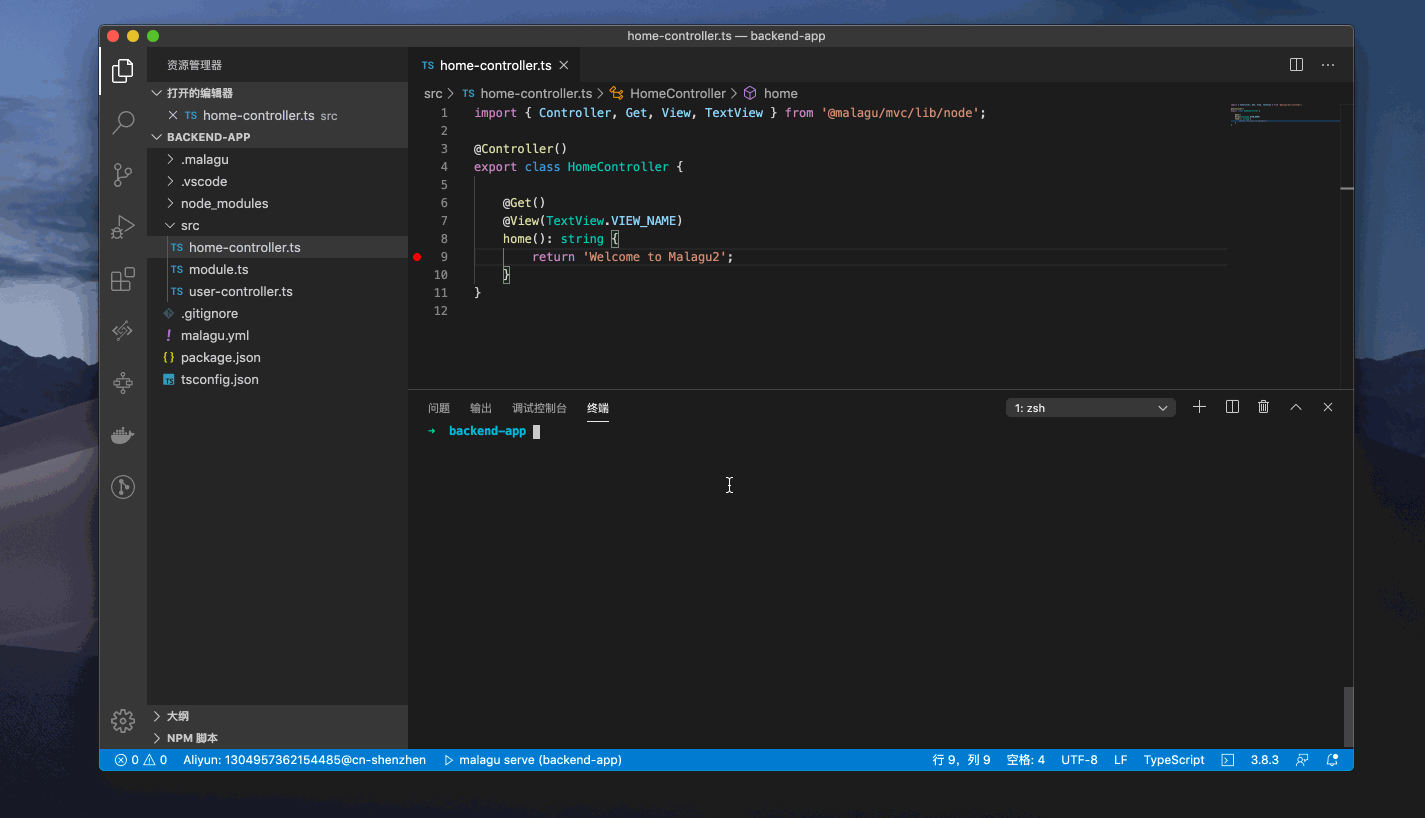Open the .gitignore file
1425x818 pixels.
277,313
